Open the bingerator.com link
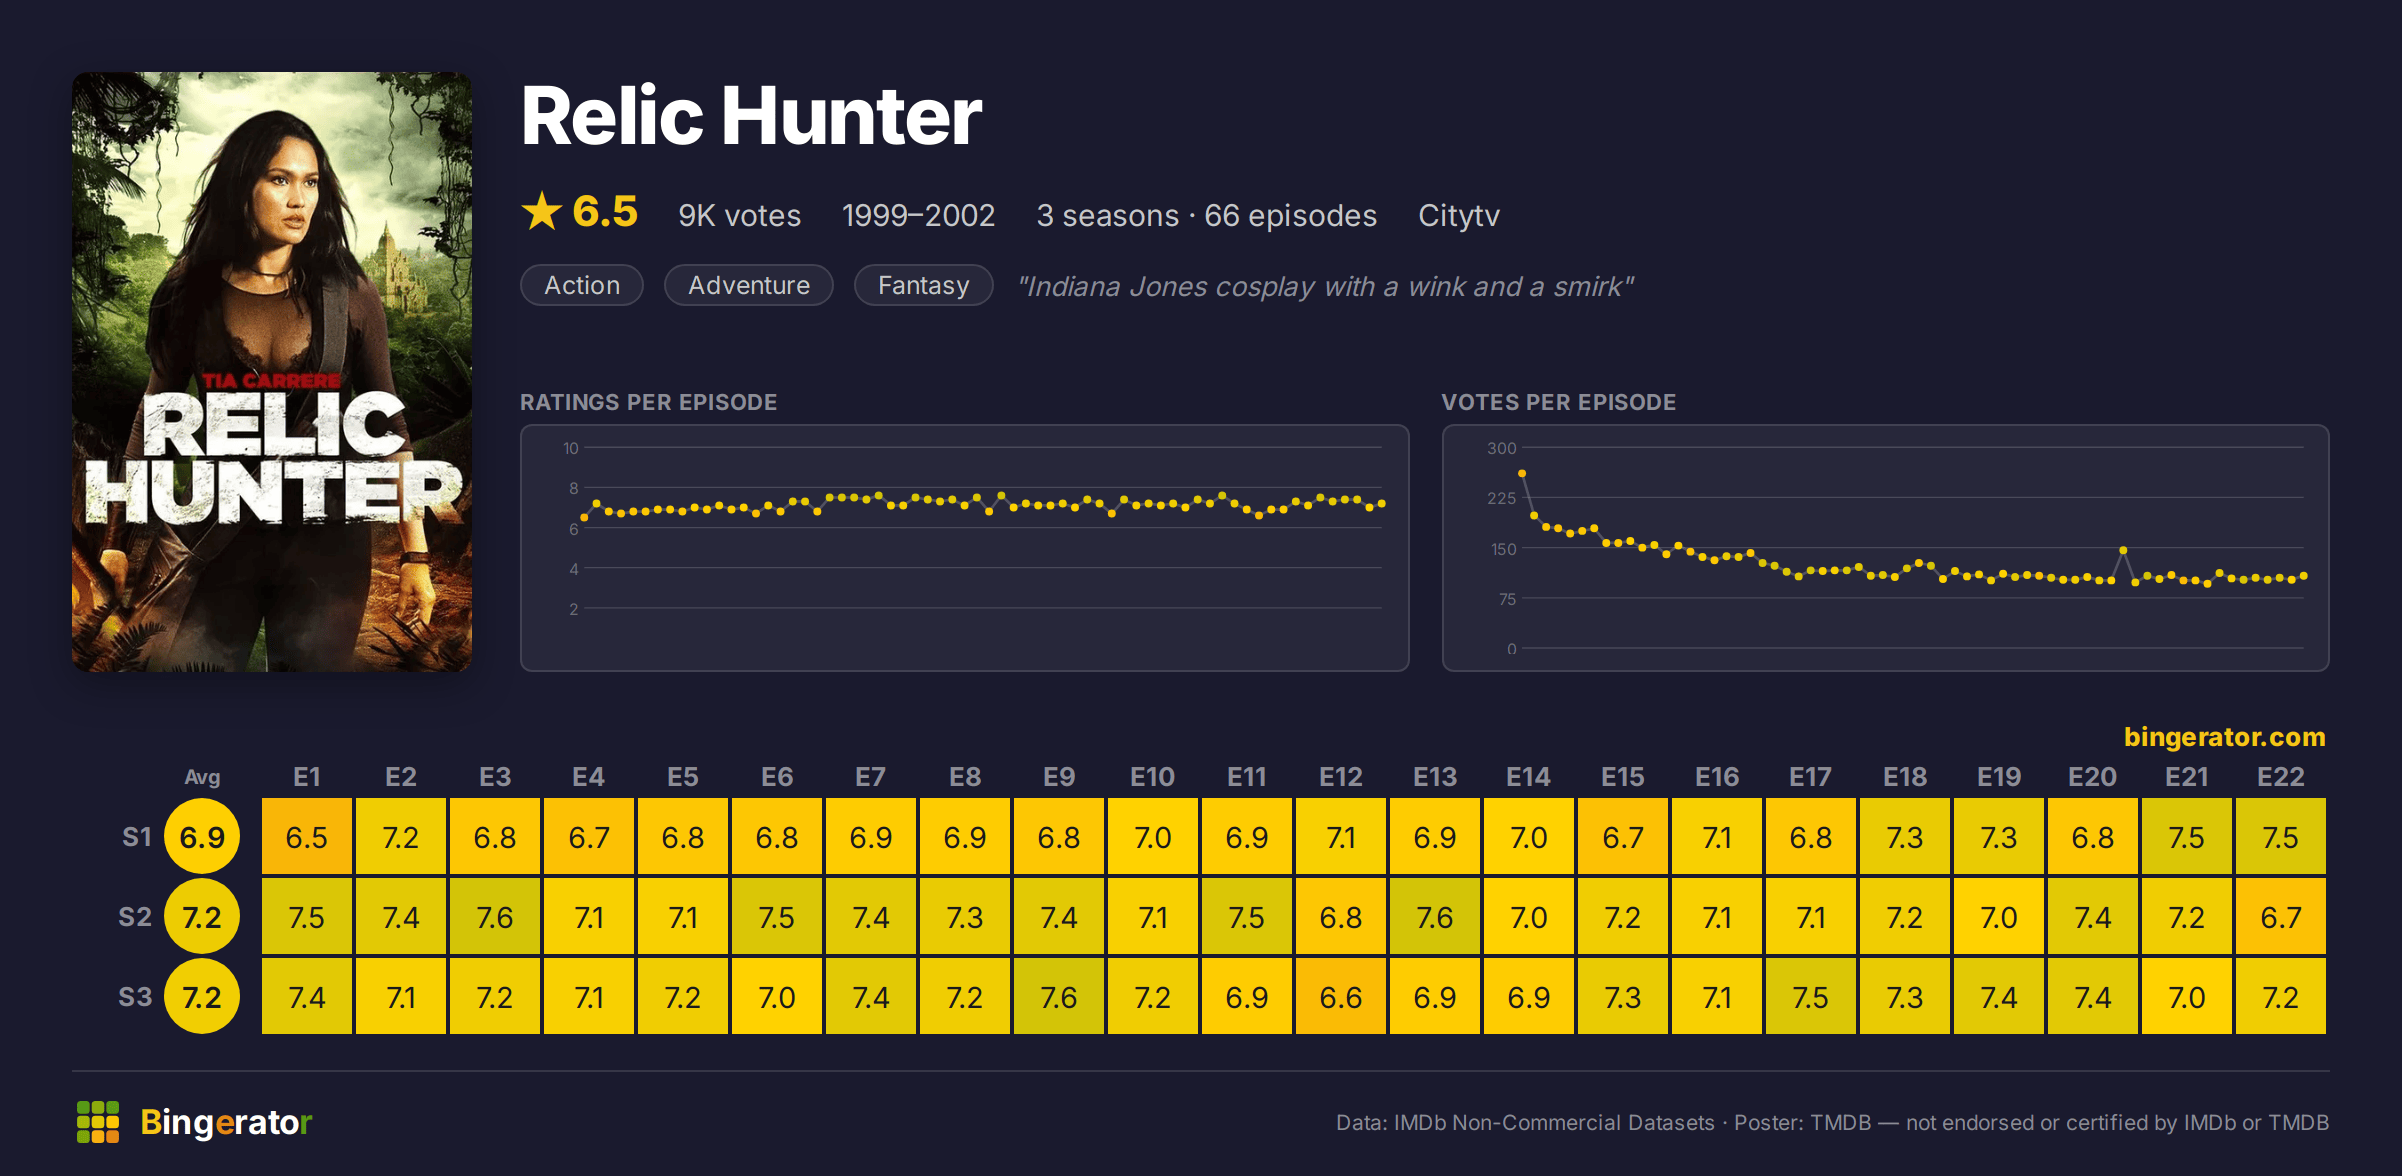Screen dimensions: 2402x1176 coord(2224,737)
